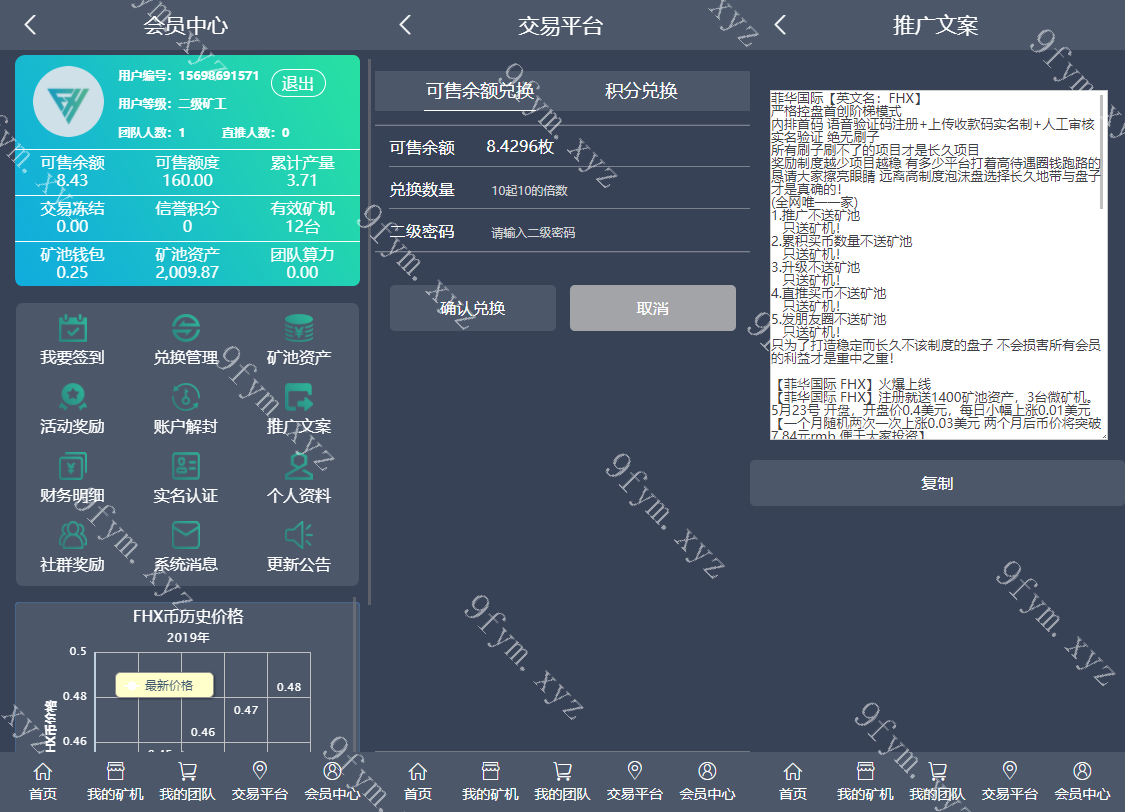Tap 首页 home icon in 交易平台 screen
The height and width of the screenshot is (812, 1125).
[x=418, y=772]
